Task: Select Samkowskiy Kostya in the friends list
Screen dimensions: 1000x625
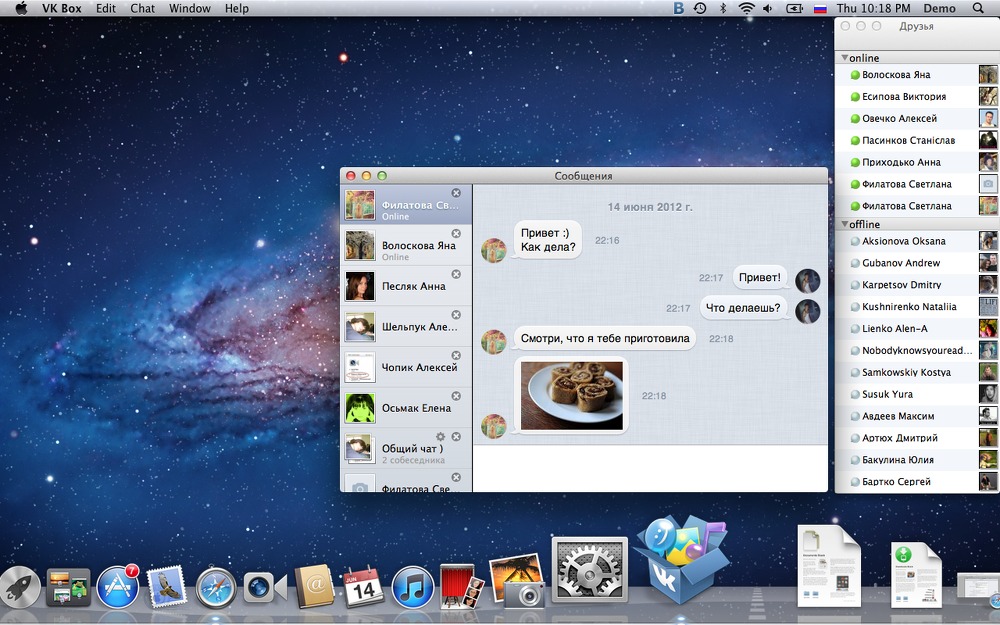Action: (917, 372)
